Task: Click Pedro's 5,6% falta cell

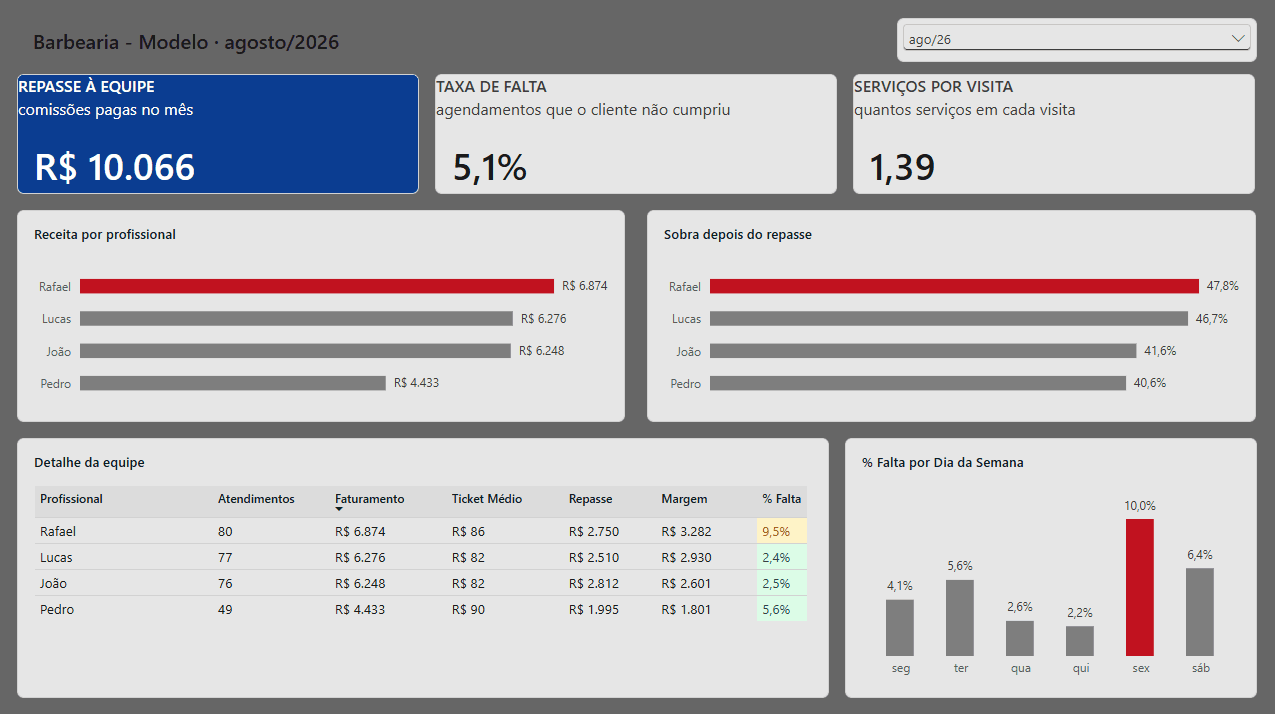Action: pos(782,610)
